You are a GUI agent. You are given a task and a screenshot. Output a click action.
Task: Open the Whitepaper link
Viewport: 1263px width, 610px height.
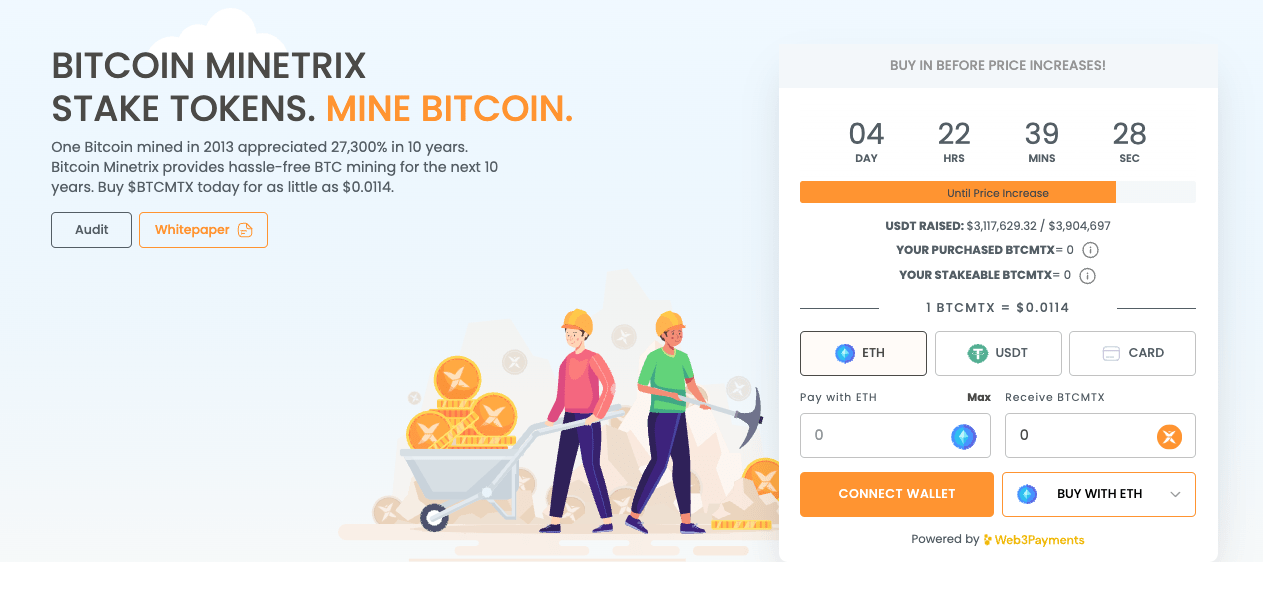[x=203, y=230]
